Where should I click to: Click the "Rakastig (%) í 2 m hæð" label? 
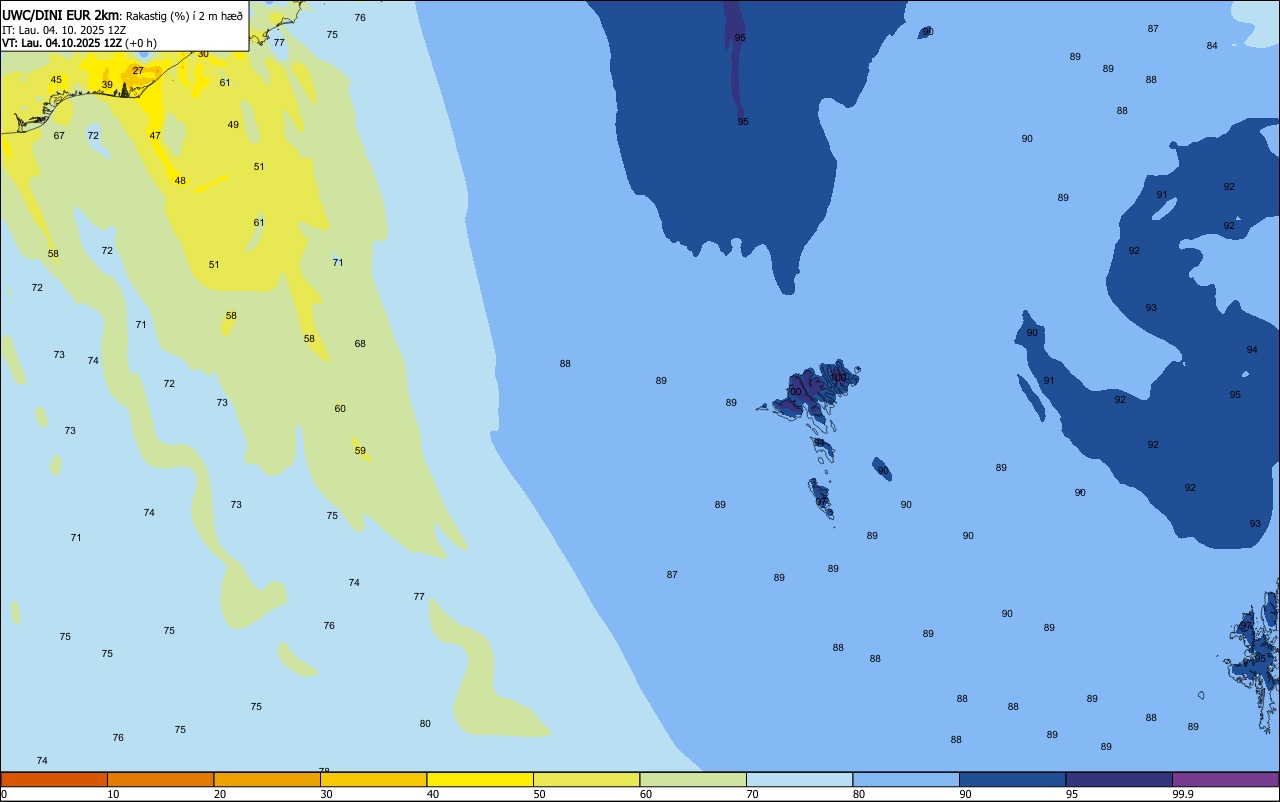point(184,15)
